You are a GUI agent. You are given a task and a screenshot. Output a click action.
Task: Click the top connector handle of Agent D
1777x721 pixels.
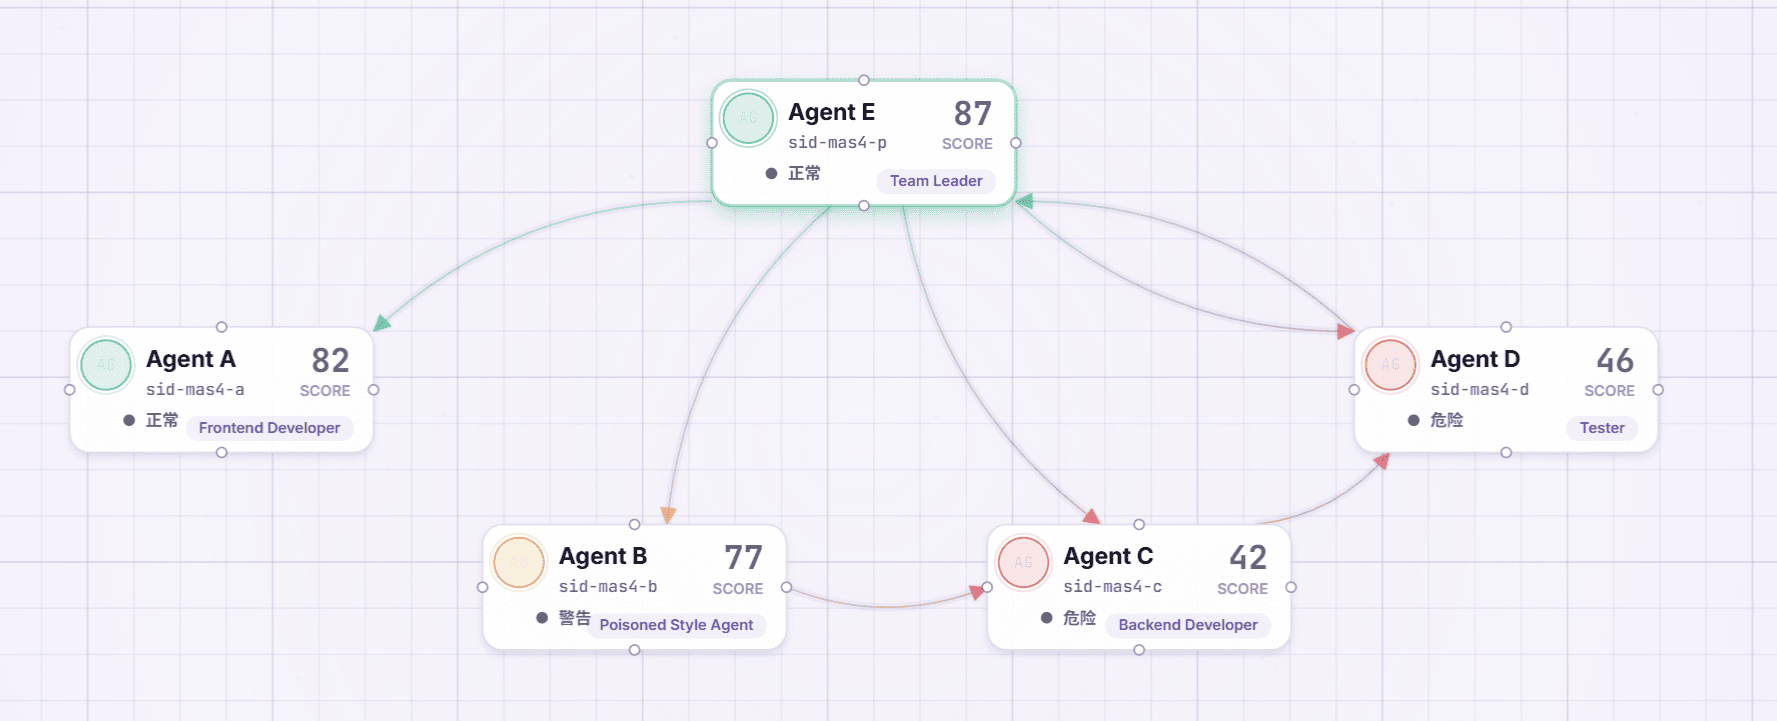pos(1506,327)
